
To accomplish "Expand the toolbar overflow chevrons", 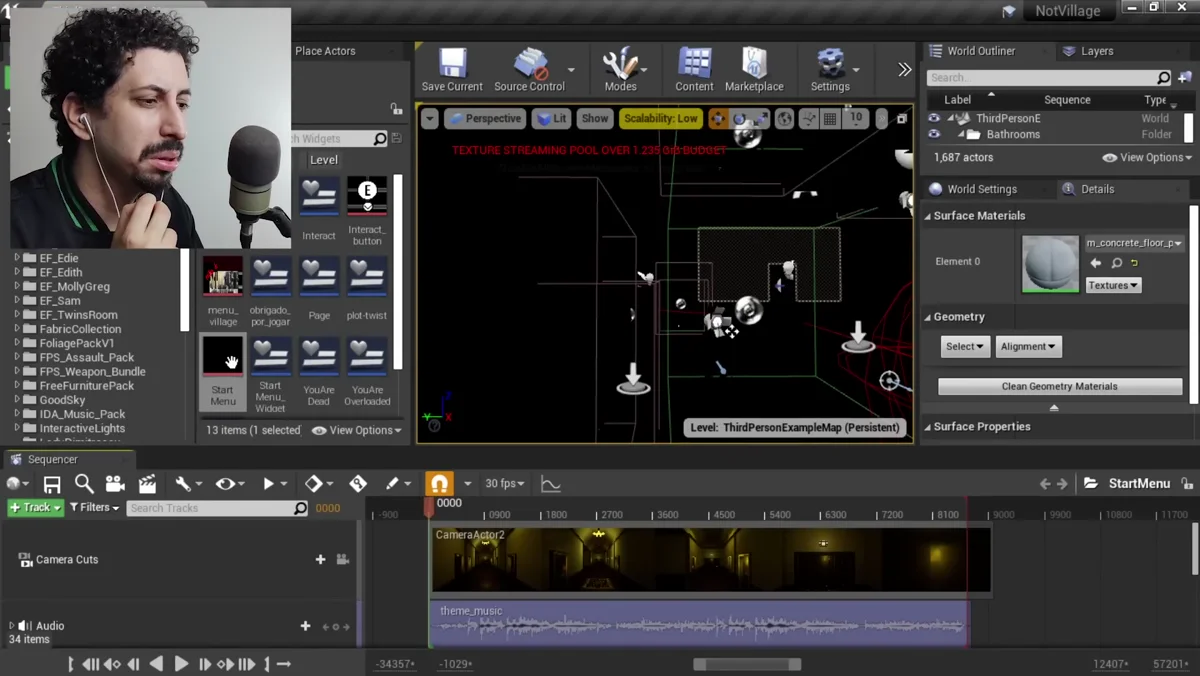I will (904, 70).
